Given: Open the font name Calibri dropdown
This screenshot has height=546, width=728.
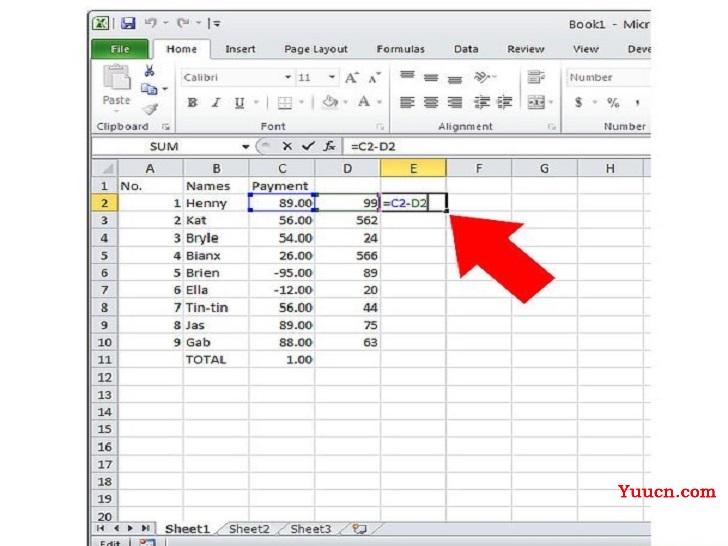Looking at the screenshot, I should coord(288,78).
